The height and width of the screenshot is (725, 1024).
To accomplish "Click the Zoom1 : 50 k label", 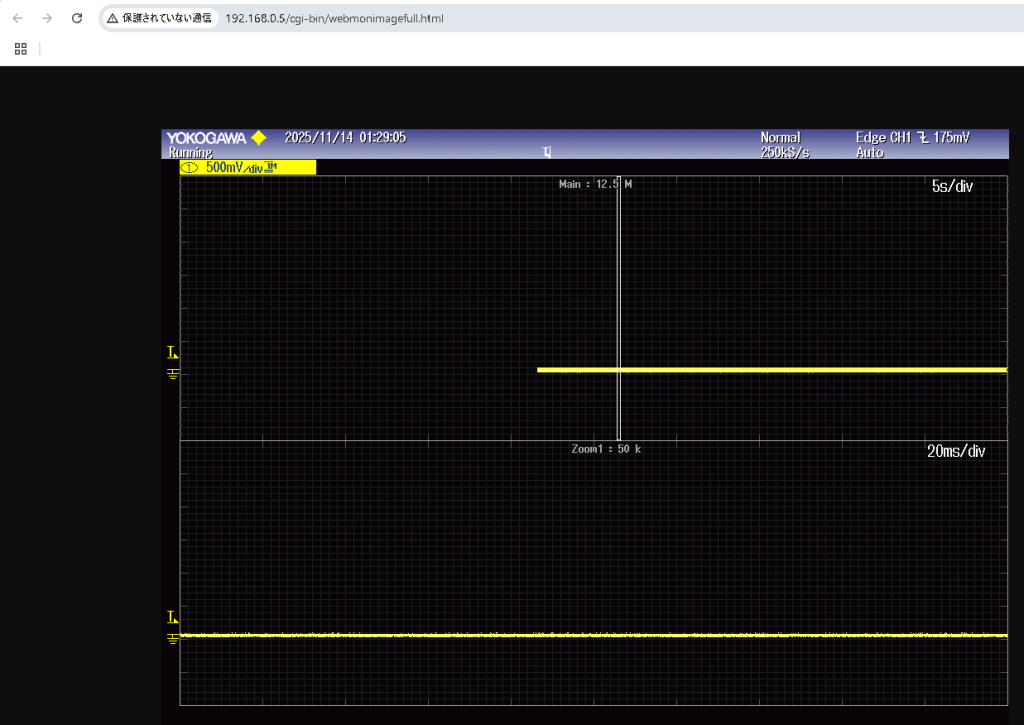I will click(x=606, y=449).
